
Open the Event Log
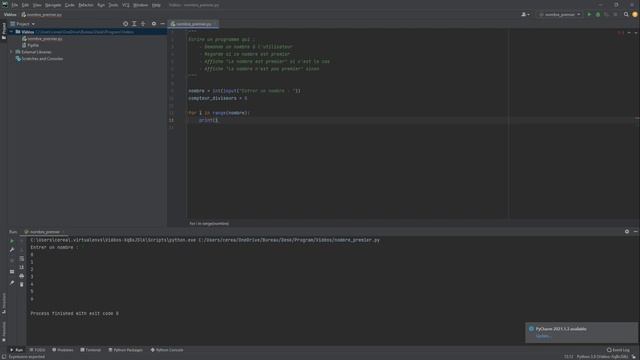pyautogui.click(x=618, y=350)
